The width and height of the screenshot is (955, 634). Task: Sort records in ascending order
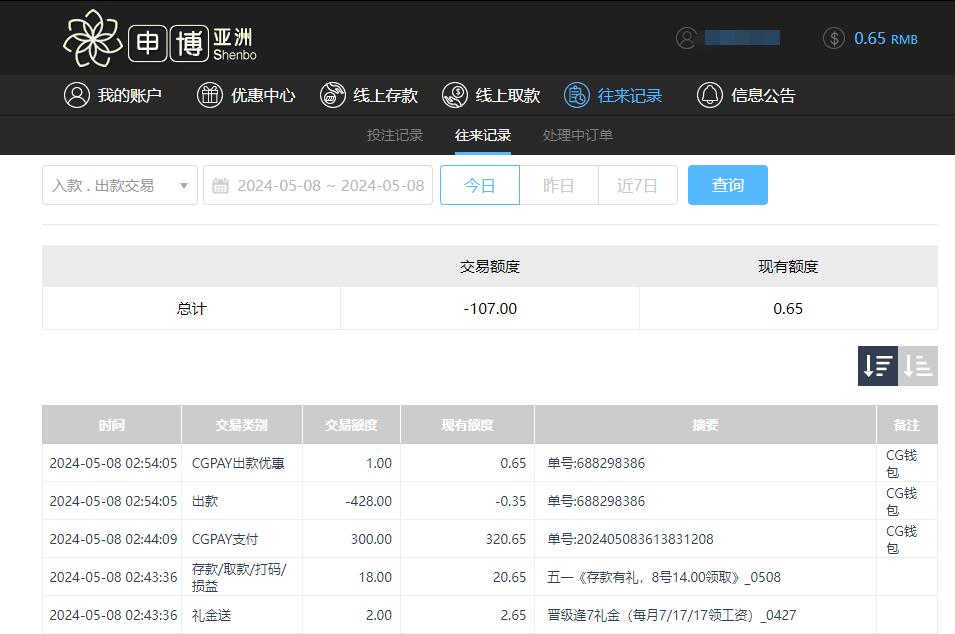pyautogui.click(x=918, y=366)
